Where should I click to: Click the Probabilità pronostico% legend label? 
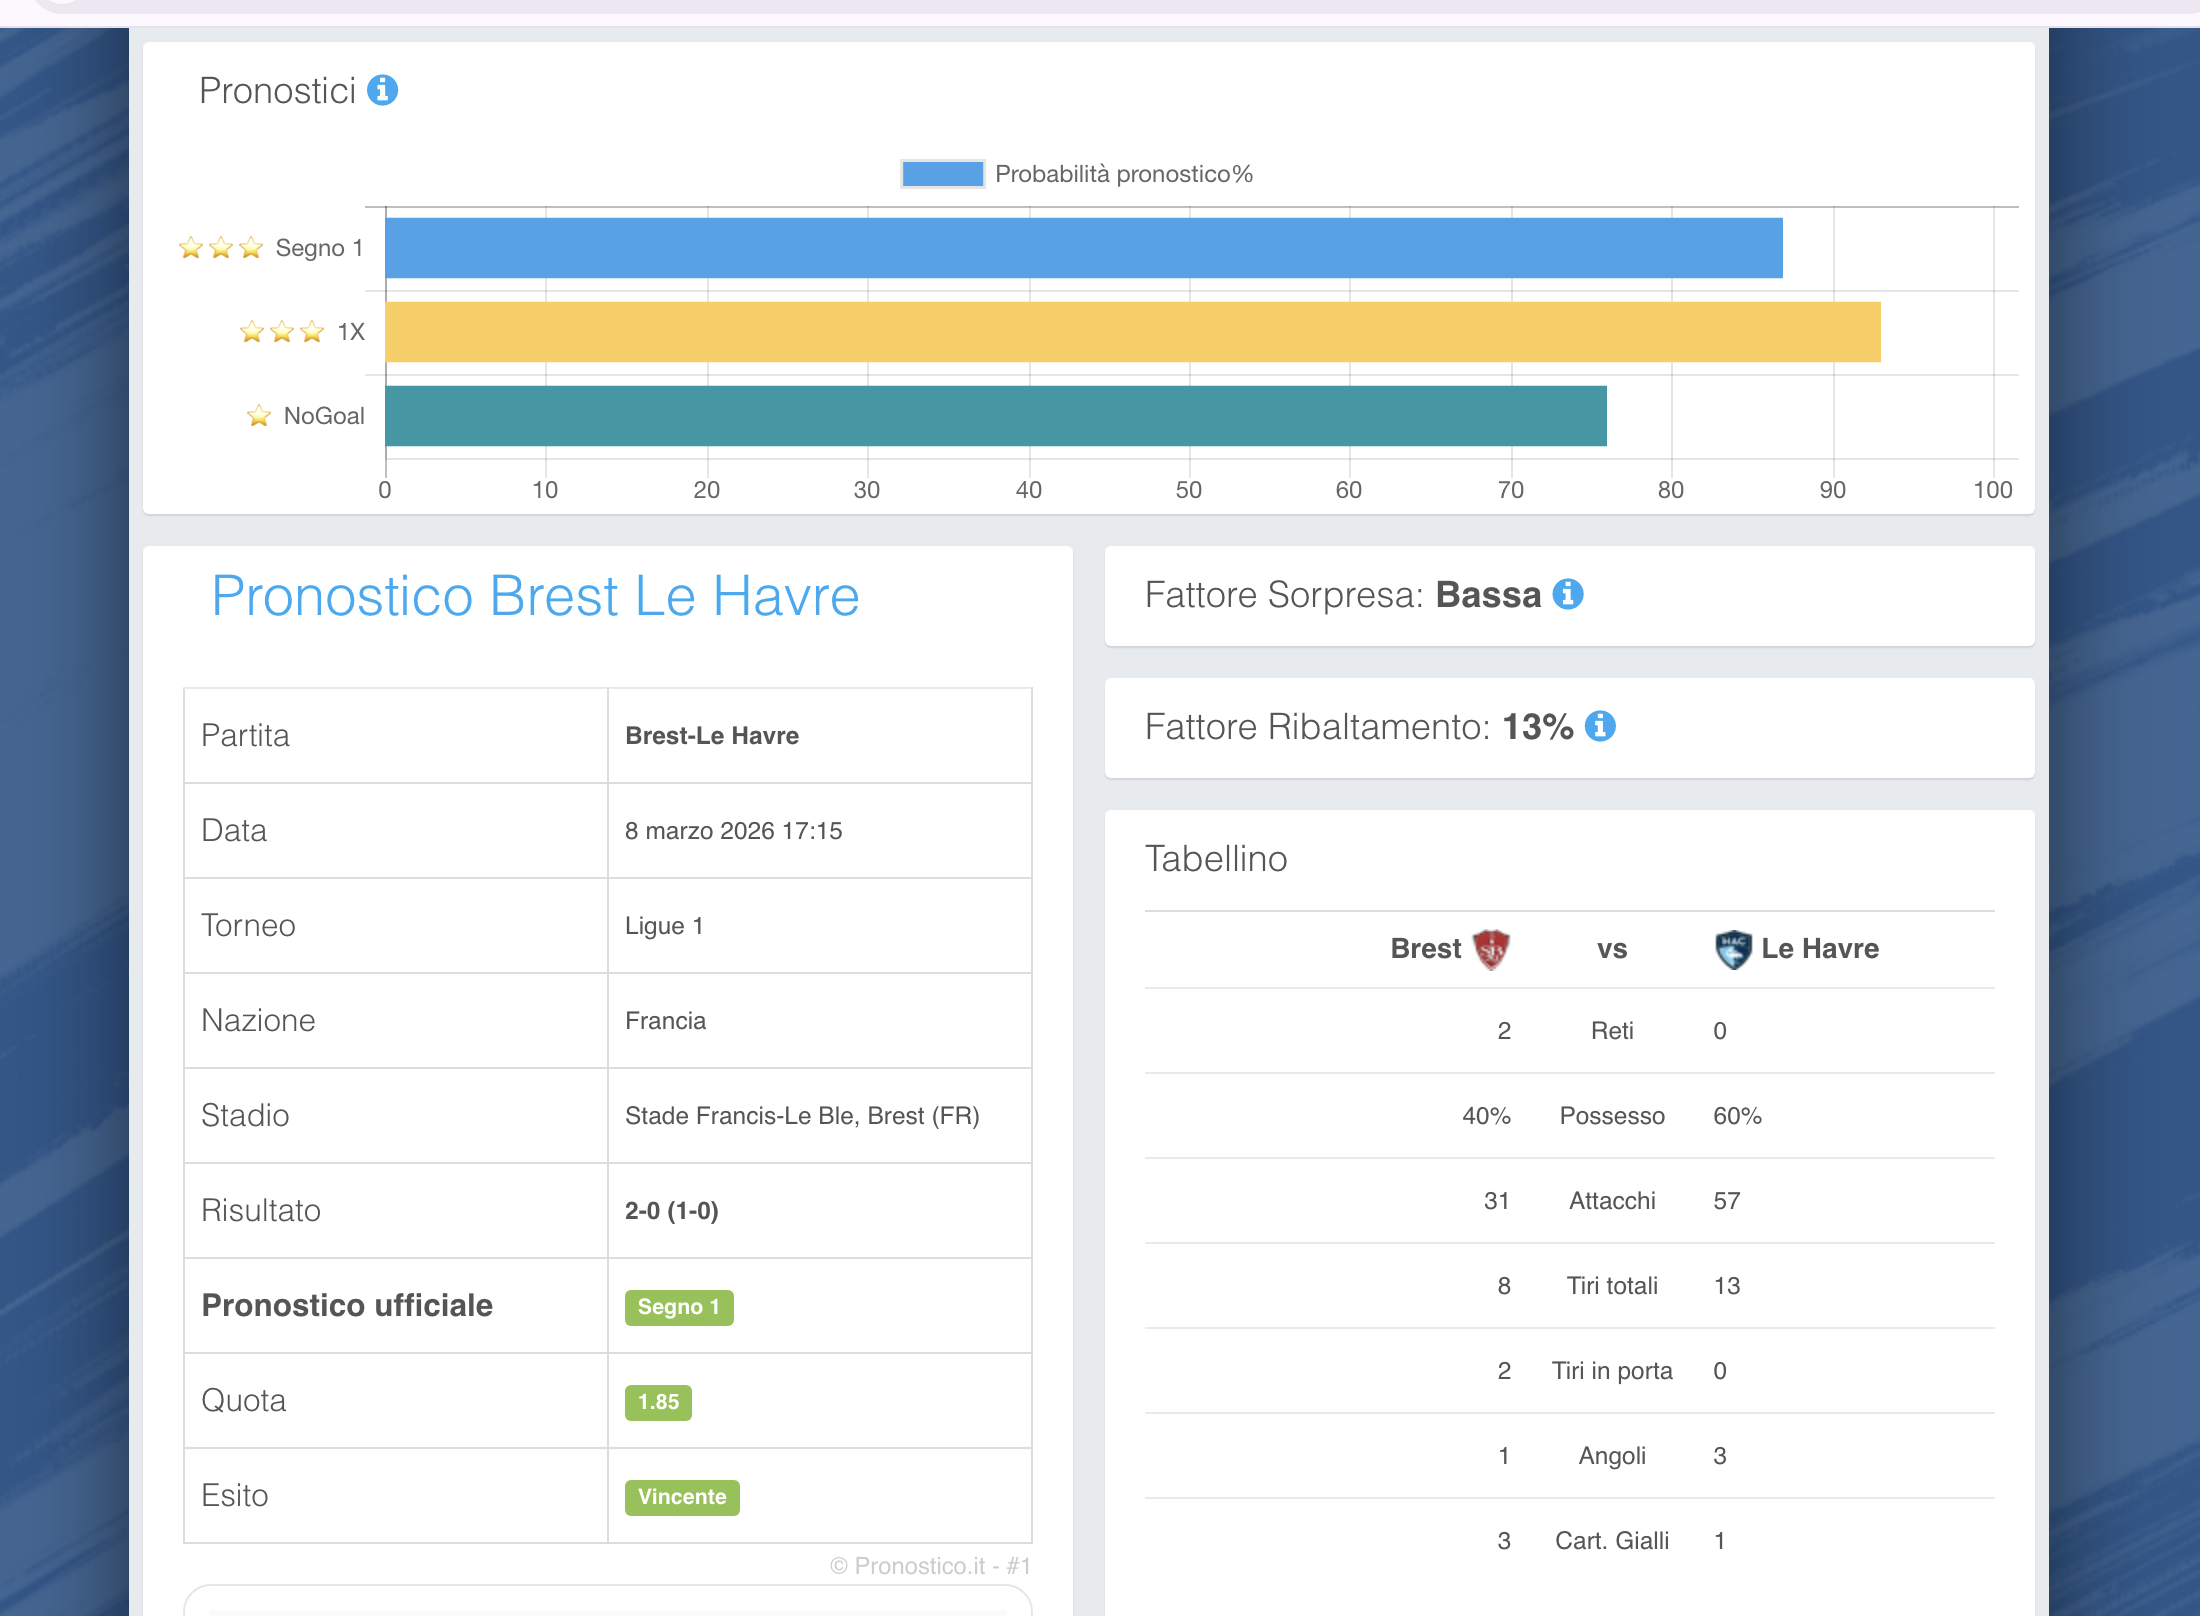click(x=1123, y=174)
